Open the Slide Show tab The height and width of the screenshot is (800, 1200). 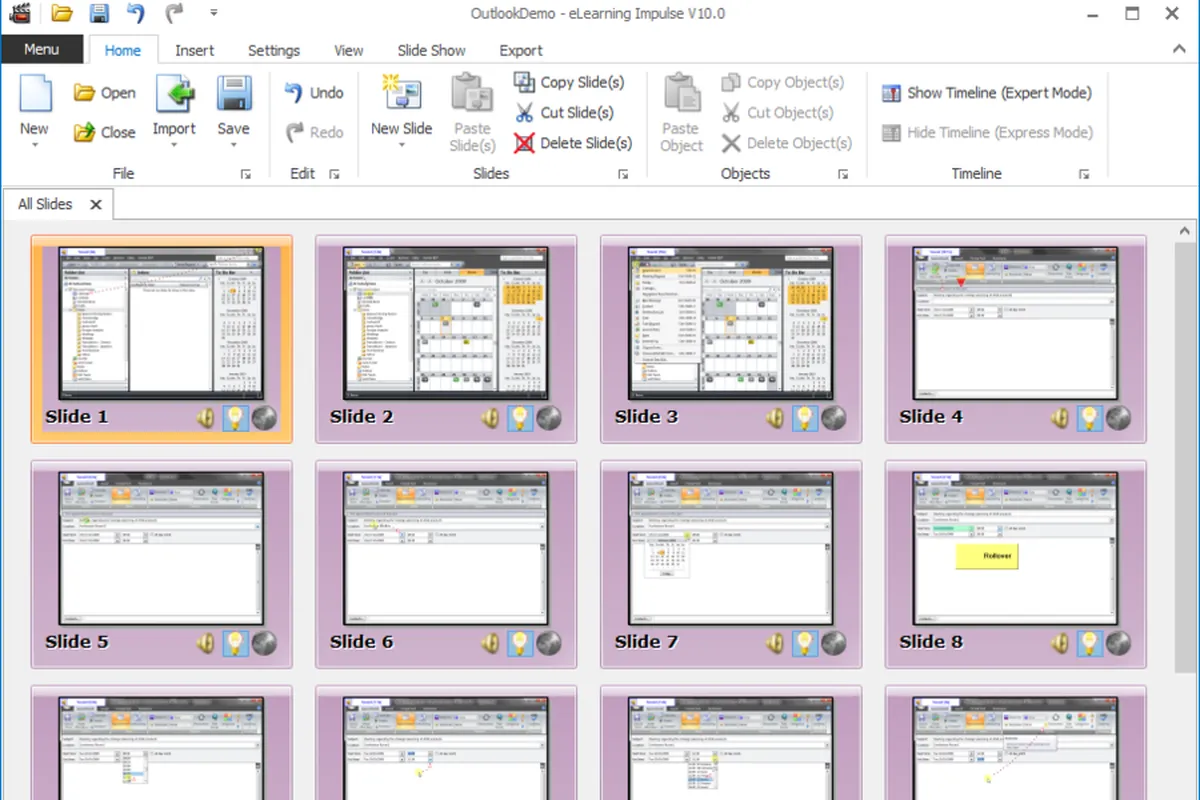point(431,50)
